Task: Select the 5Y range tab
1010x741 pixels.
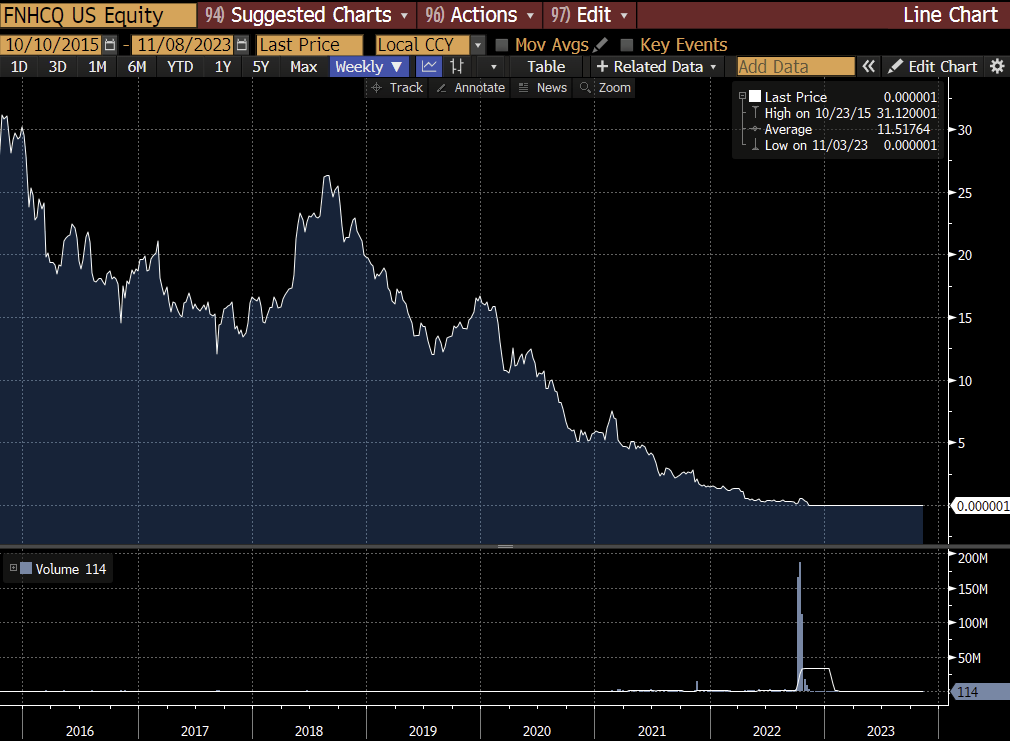Action: coord(260,66)
